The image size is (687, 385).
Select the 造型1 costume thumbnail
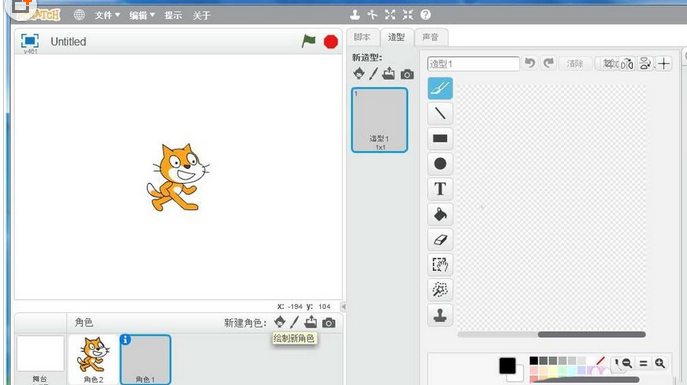(379, 120)
